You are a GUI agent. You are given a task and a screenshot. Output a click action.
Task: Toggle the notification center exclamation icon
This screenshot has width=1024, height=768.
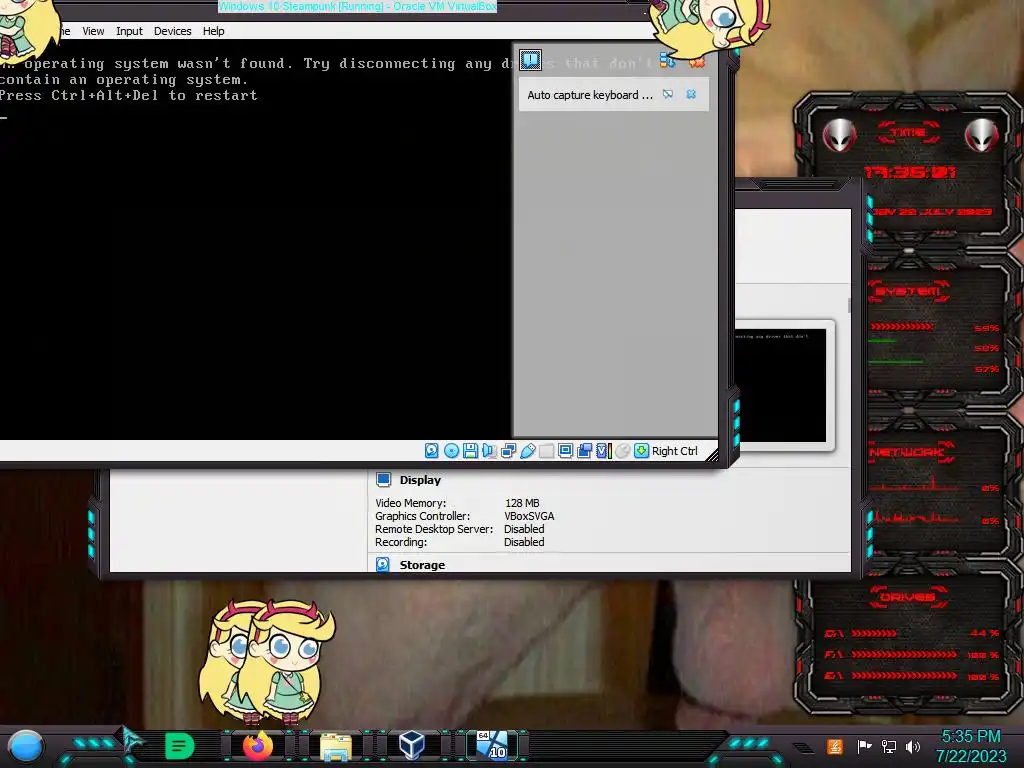(x=530, y=60)
